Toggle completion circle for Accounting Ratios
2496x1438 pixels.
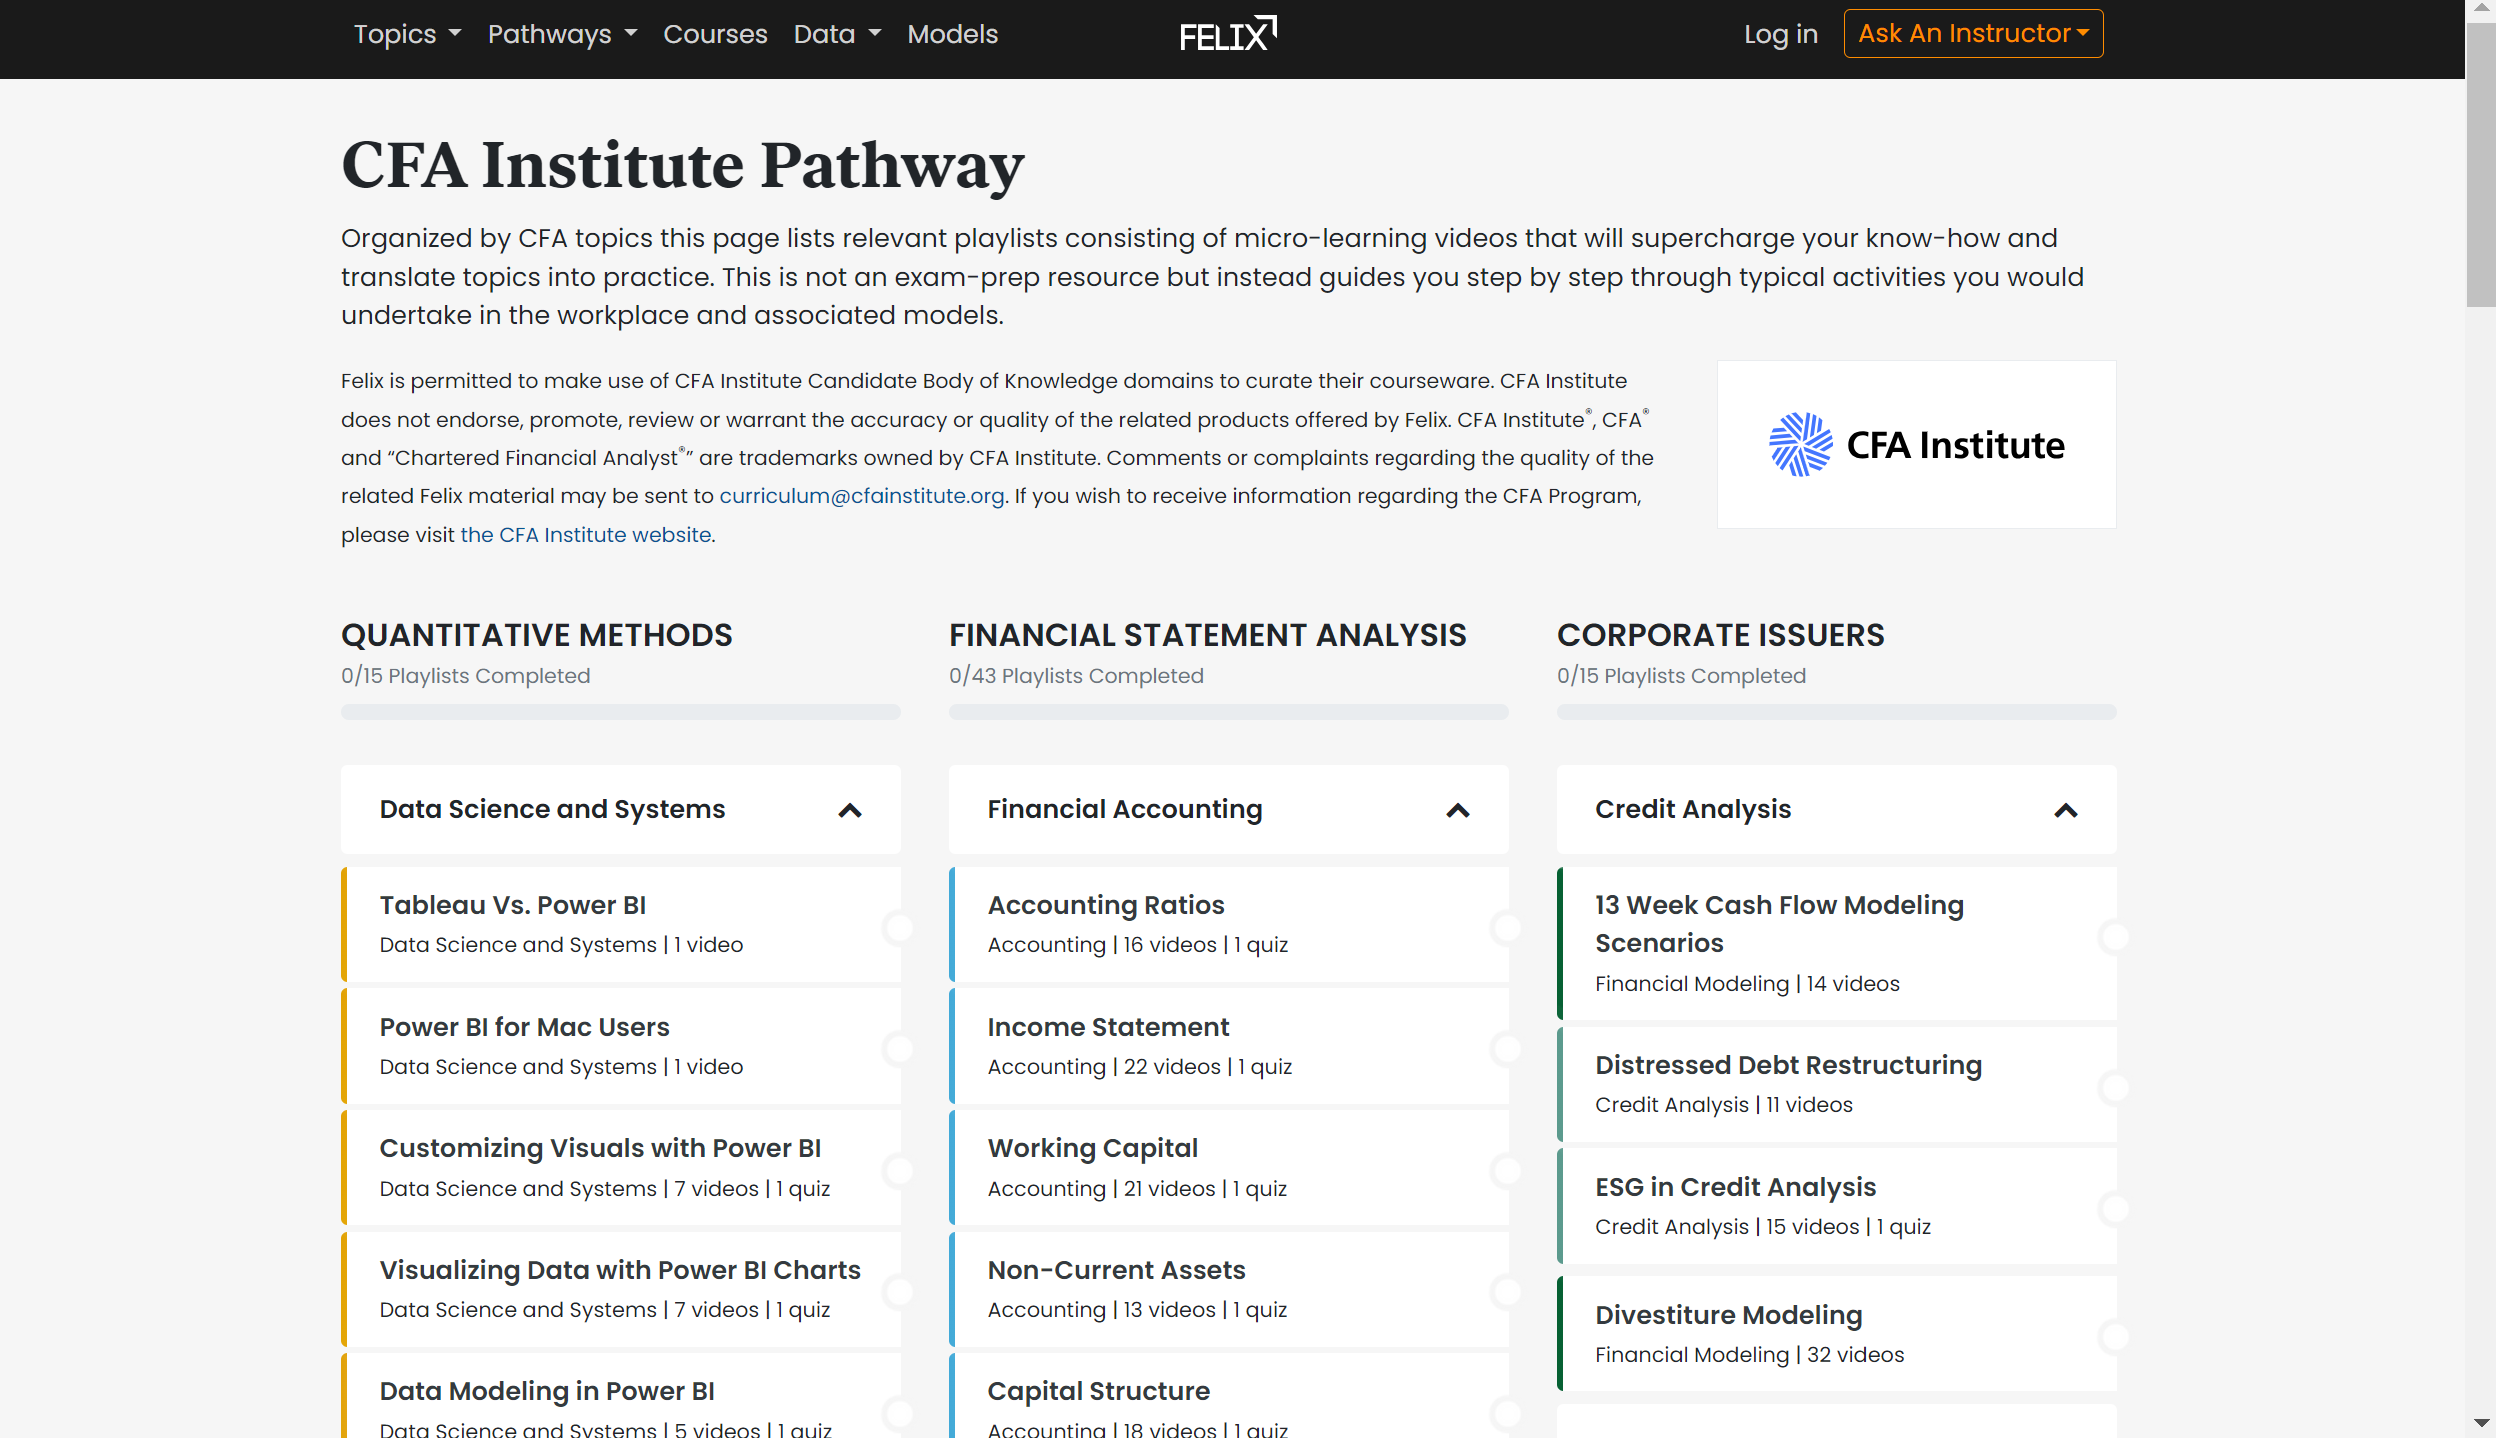(x=1506, y=927)
